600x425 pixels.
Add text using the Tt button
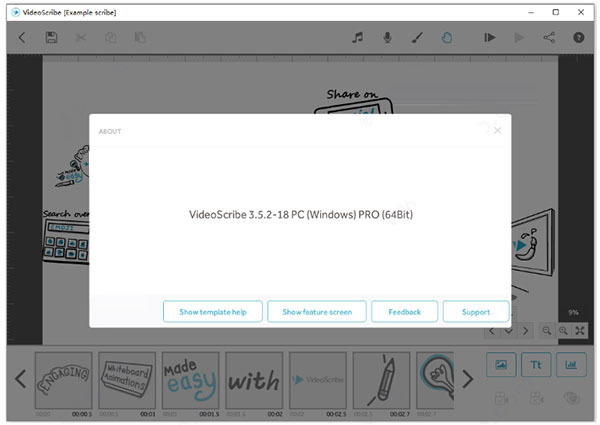[x=536, y=365]
